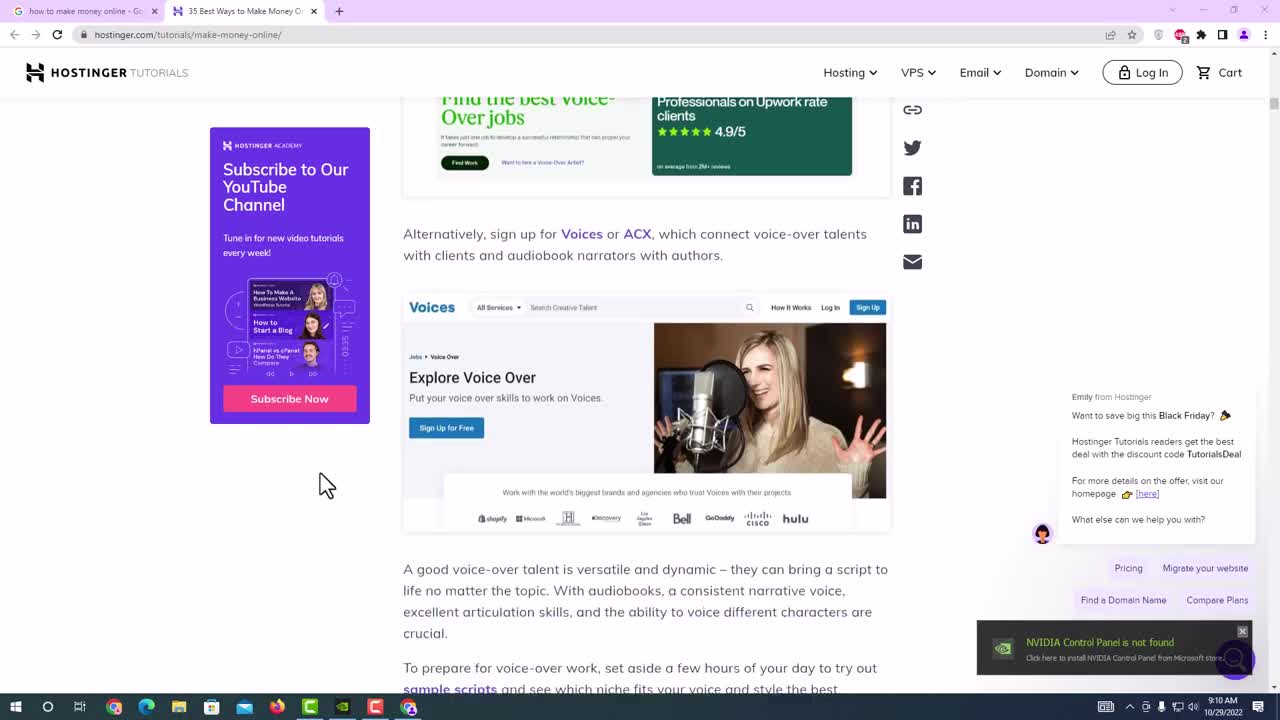Expand the VPS menu
1280x720 pixels.
(x=918, y=72)
